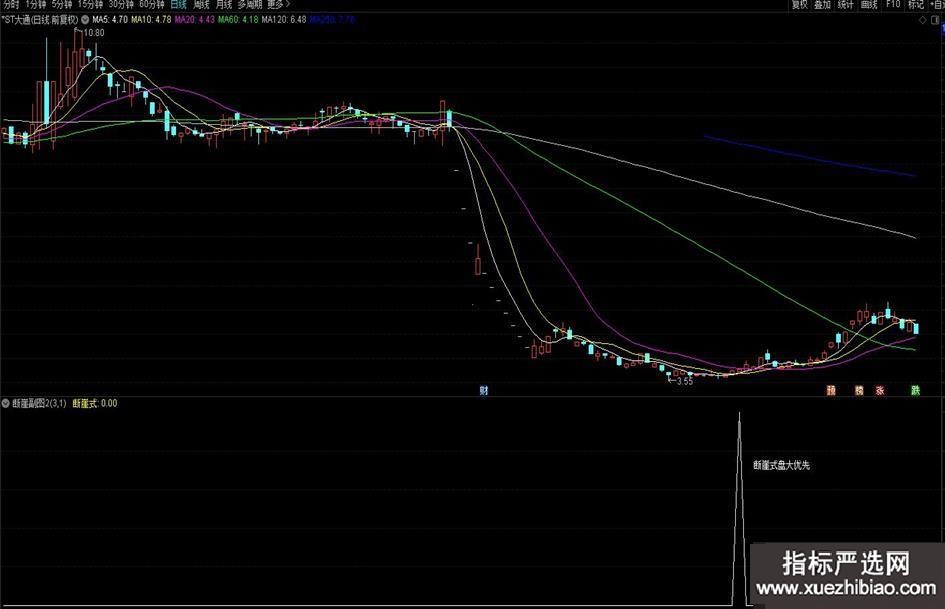This screenshot has width=945, height=609.
Task: Open the 统计 statistics button
Action: coord(846,4)
